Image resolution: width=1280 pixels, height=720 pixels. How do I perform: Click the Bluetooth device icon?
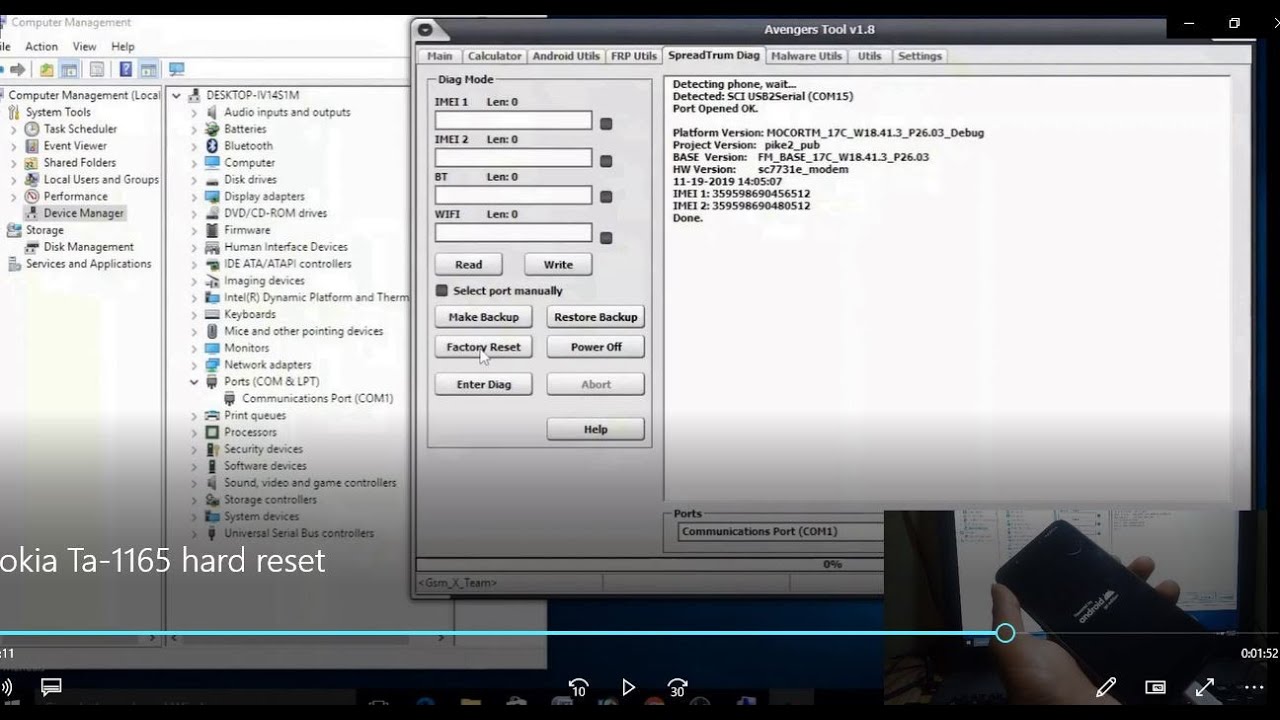[212, 146]
